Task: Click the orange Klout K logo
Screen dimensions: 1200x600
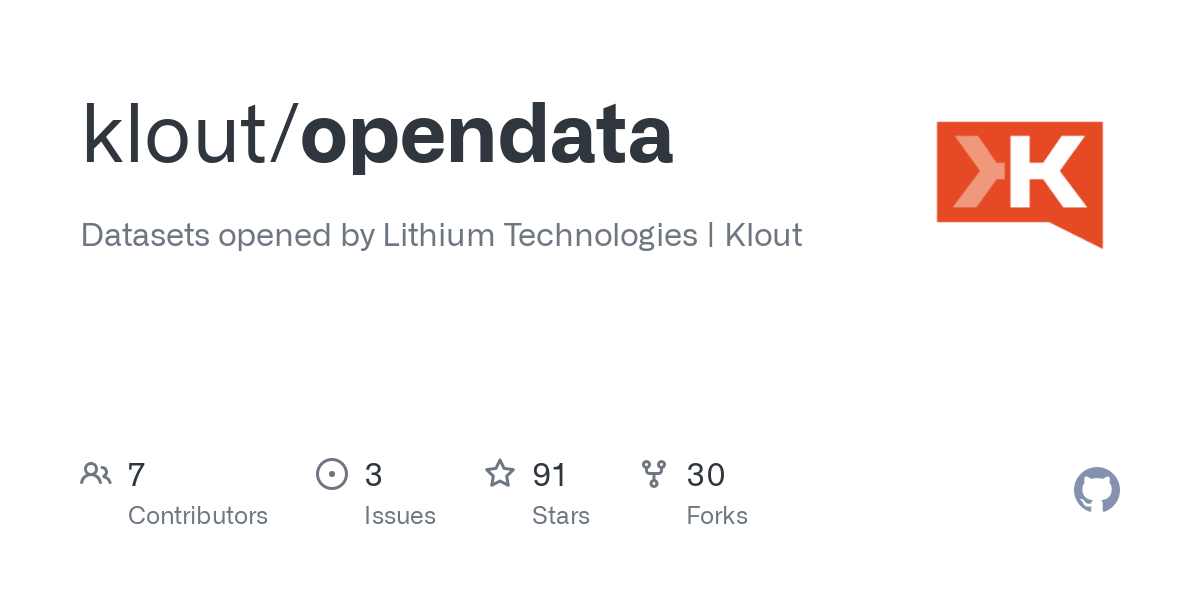Action: [1020, 184]
